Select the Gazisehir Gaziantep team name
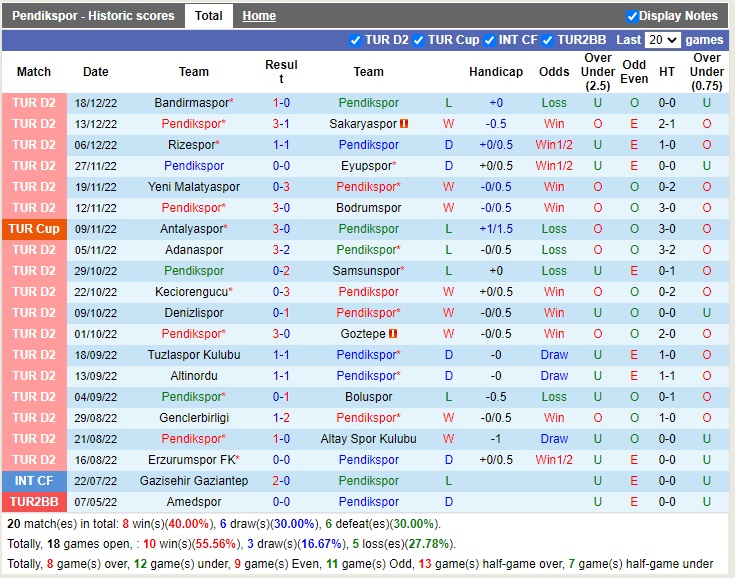Image resolution: width=736 pixels, height=578 pixels. pyautogui.click(x=193, y=481)
